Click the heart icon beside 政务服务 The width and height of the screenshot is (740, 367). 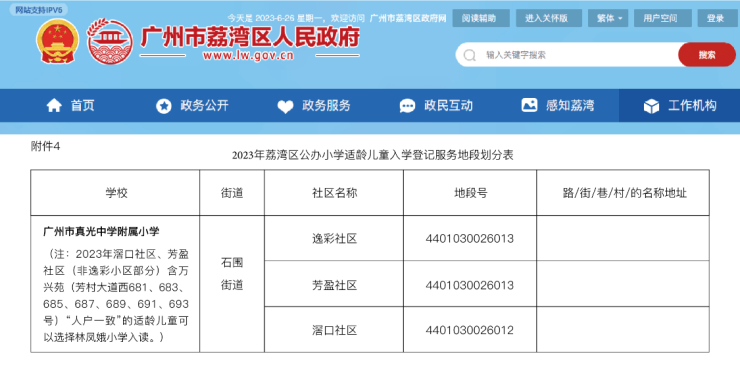285,106
